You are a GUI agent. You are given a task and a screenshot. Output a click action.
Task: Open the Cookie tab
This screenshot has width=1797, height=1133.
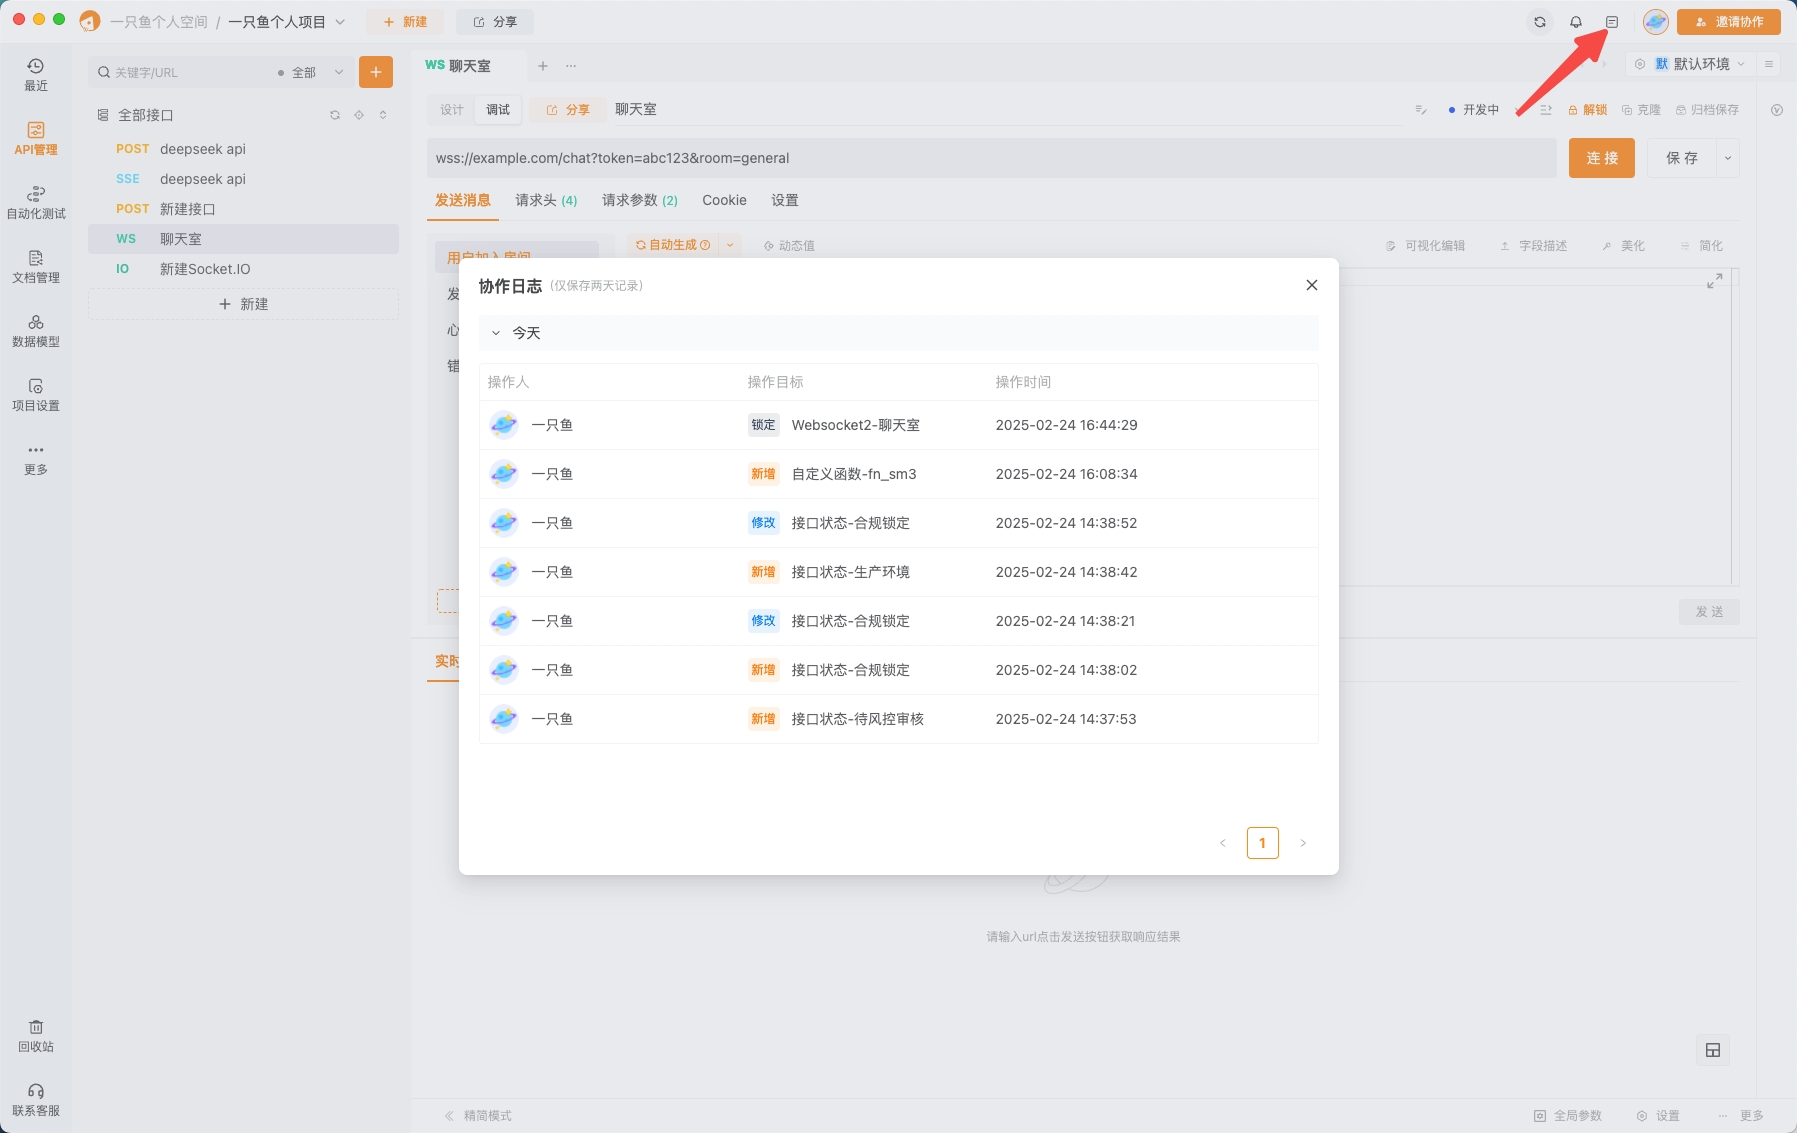point(723,200)
